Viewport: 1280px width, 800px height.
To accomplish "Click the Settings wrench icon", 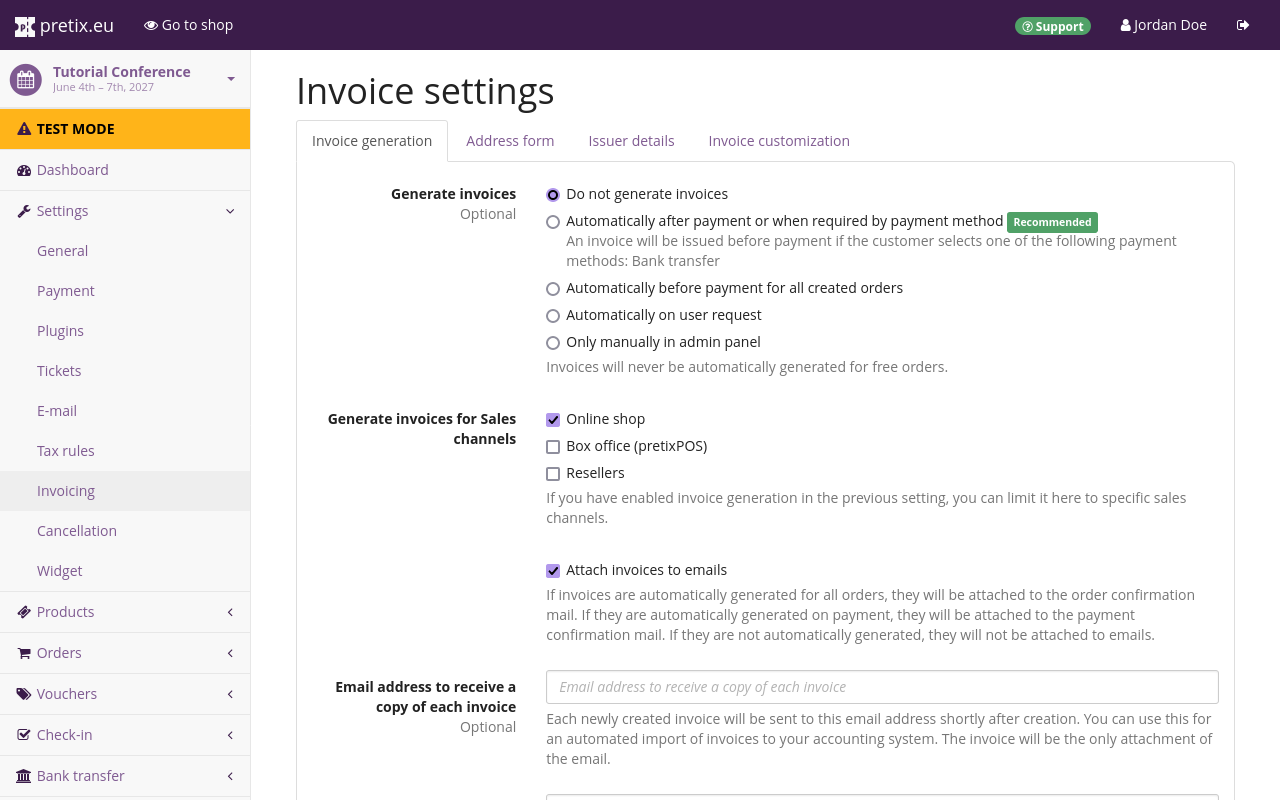I will pos(24,211).
